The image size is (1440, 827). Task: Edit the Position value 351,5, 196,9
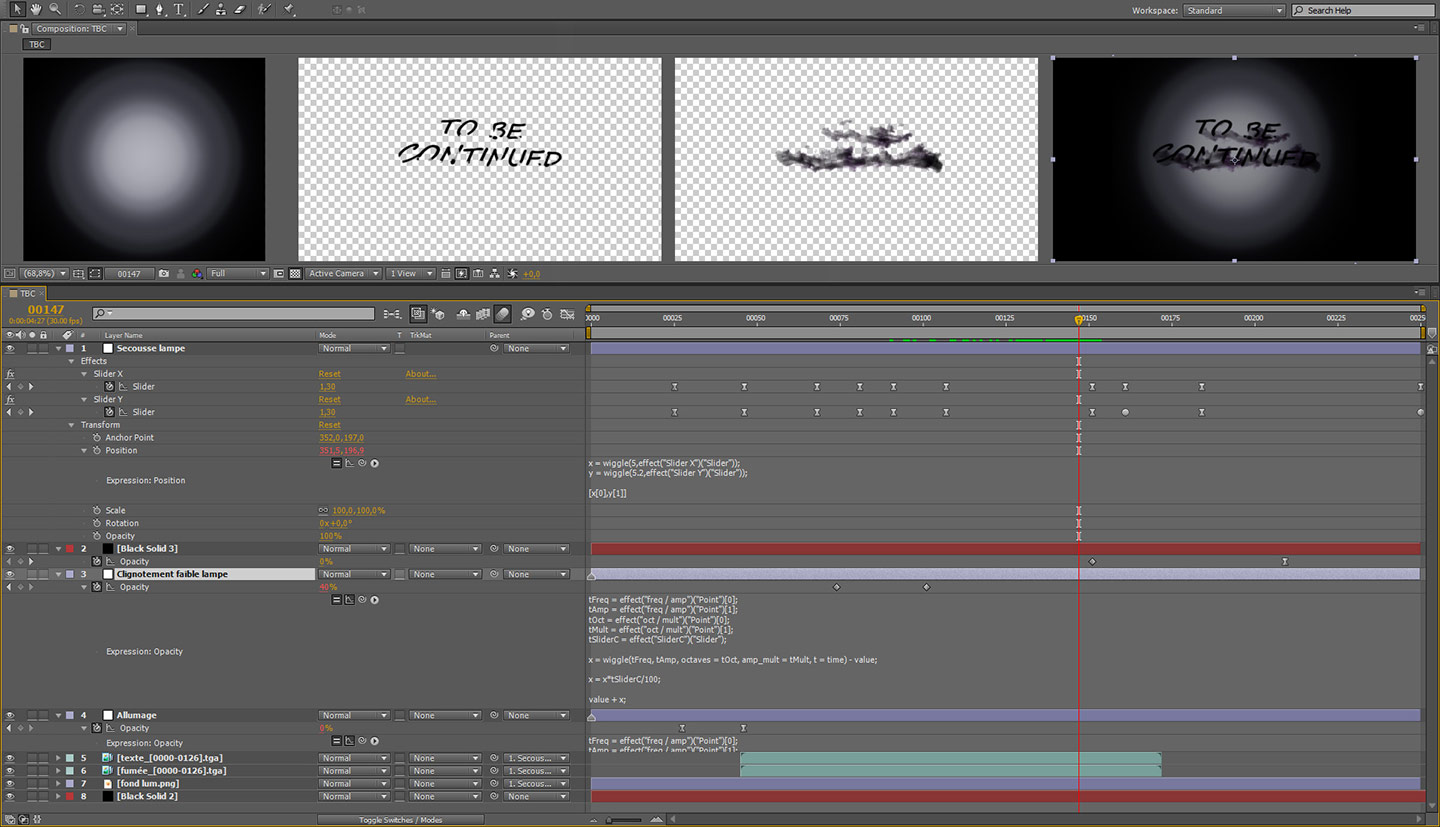(x=341, y=451)
